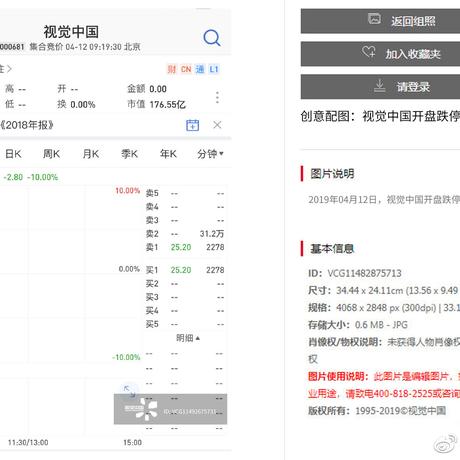Viewport: 460px width, 460px height.
Task: Click the 存储大小 0.6 MB - JPG text
Action: coord(358,325)
